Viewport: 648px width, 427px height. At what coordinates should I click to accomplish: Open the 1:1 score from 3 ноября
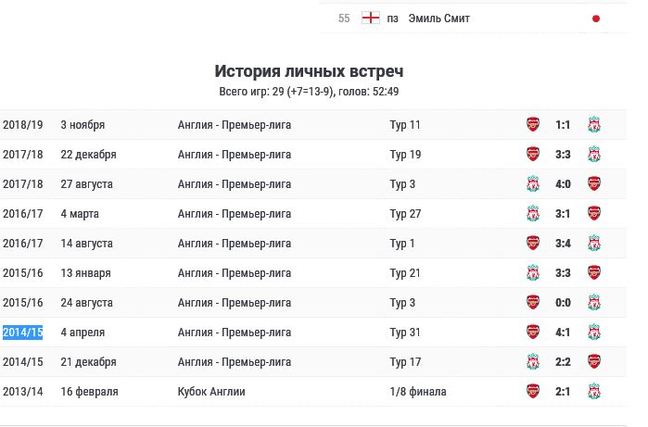563,125
